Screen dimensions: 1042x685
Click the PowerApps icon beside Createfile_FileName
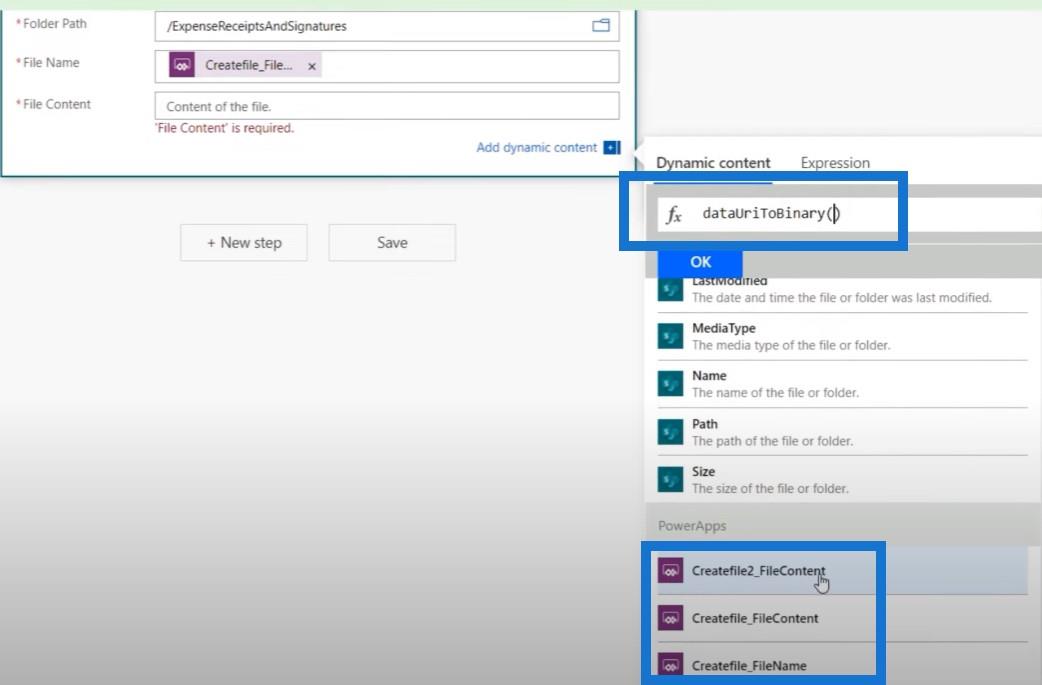point(670,664)
